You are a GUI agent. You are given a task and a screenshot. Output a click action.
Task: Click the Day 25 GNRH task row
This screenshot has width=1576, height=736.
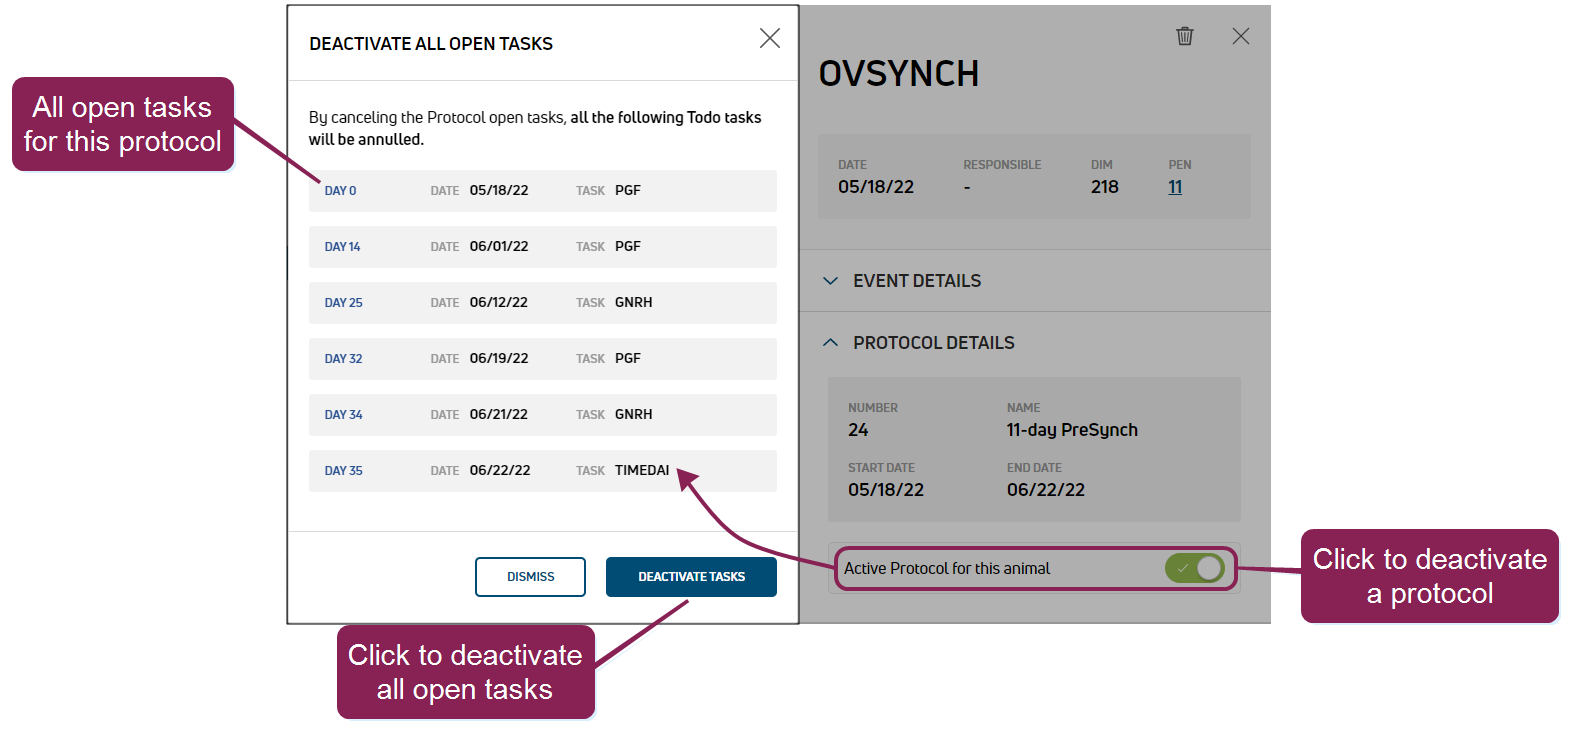click(542, 303)
